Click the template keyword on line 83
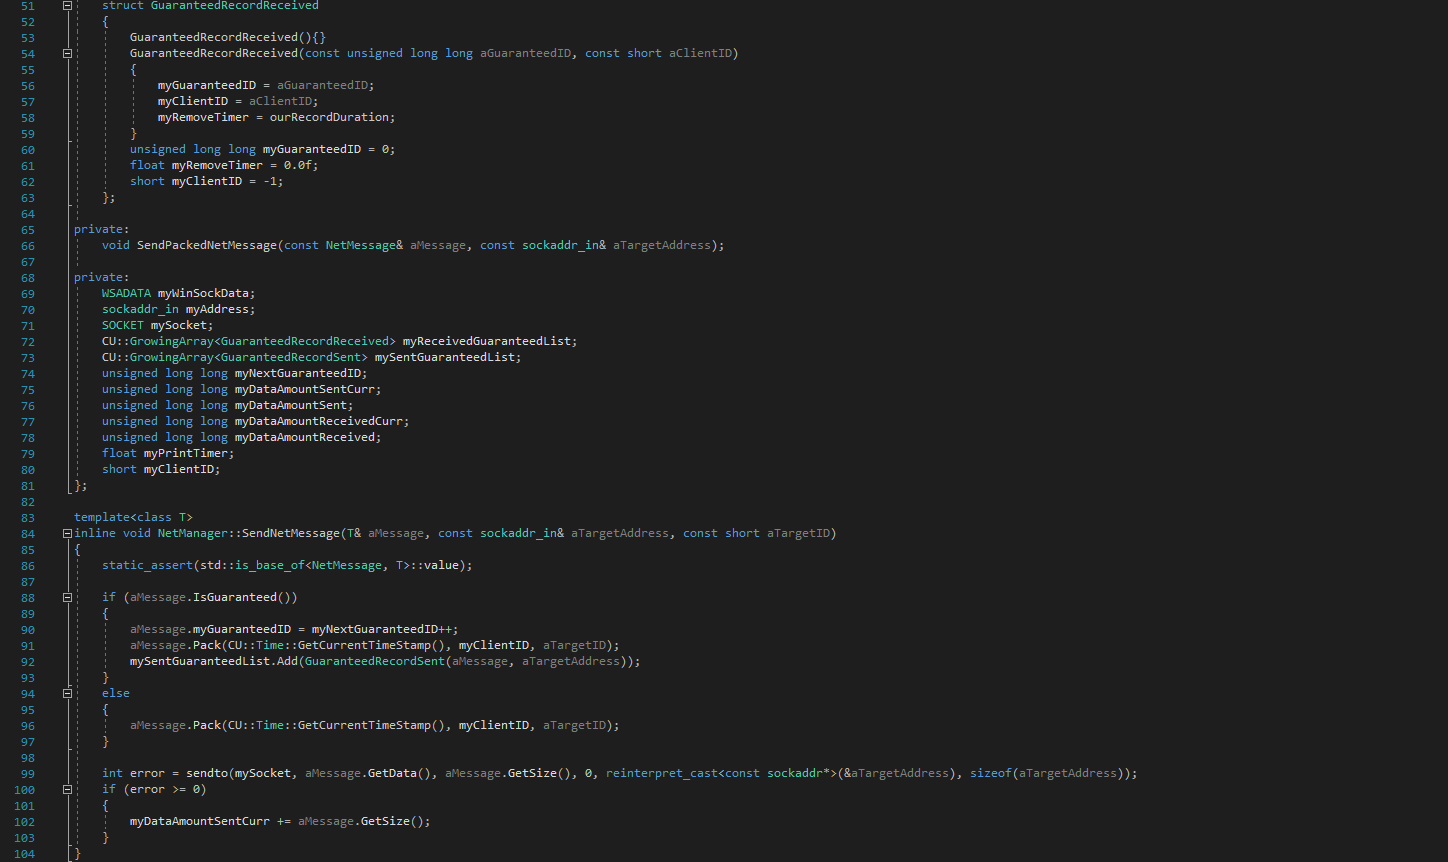 pyautogui.click(x=102, y=517)
